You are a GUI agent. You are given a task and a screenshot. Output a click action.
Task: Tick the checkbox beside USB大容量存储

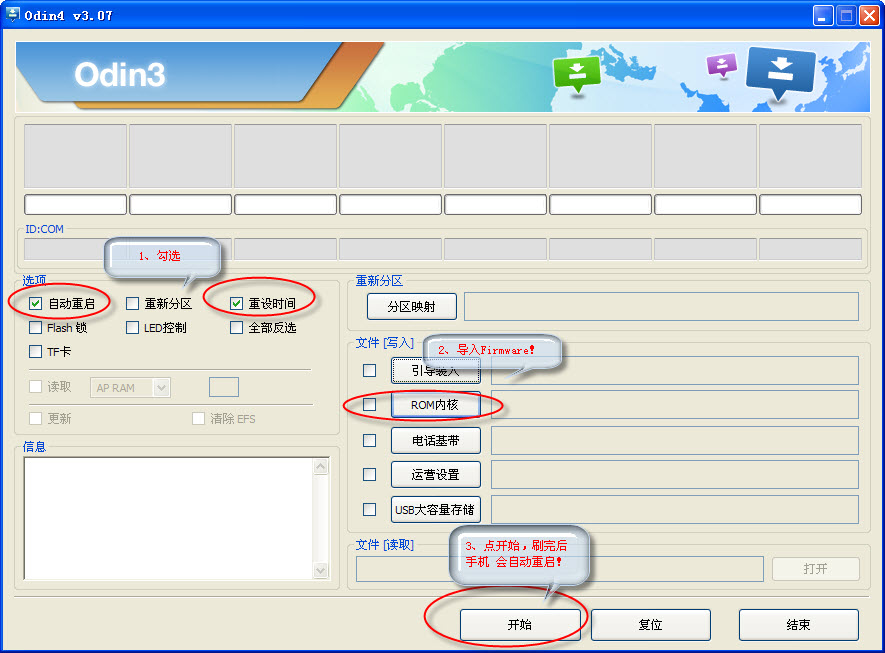coord(370,510)
